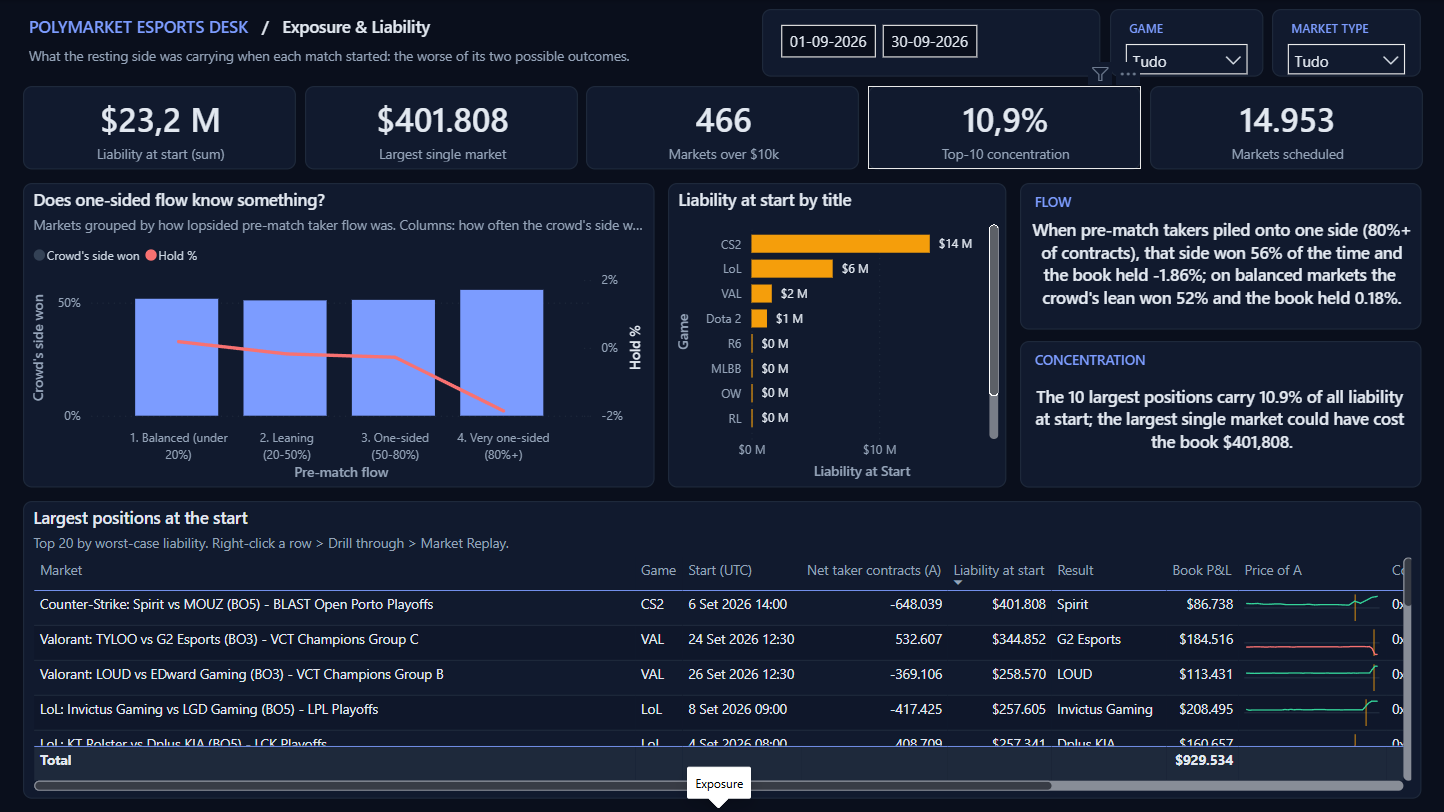Select the TYLOO vs G2 Esports market row
Image resolution: width=1444 pixels, height=812 pixels.
[718, 640]
